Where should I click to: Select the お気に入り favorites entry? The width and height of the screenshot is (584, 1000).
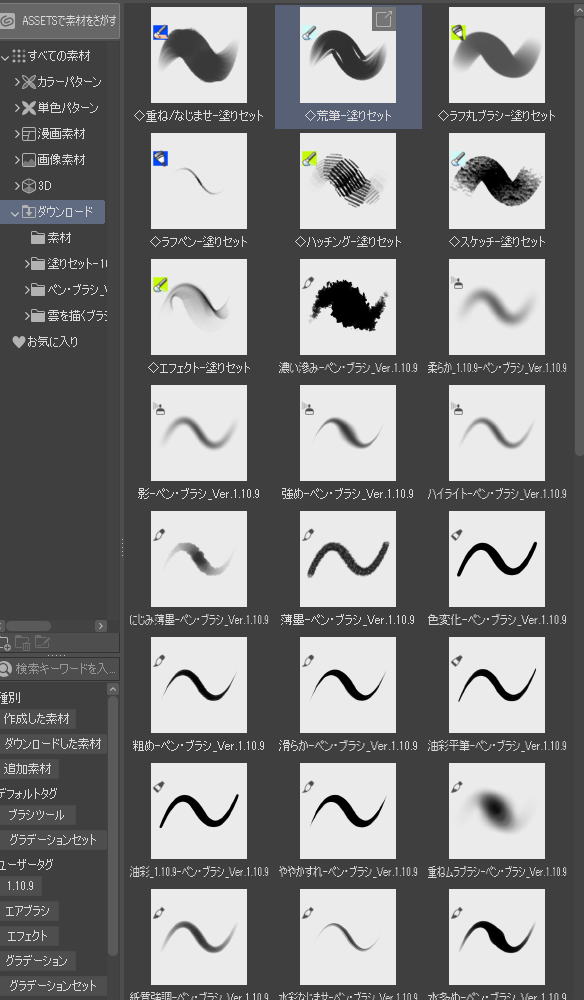[53, 342]
